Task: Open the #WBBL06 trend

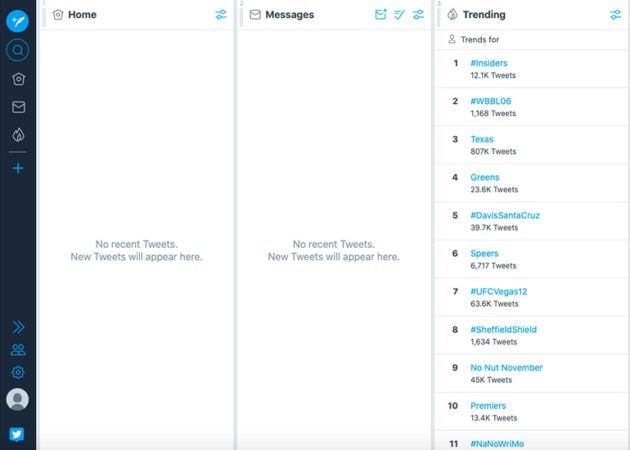Action: pyautogui.click(x=491, y=101)
